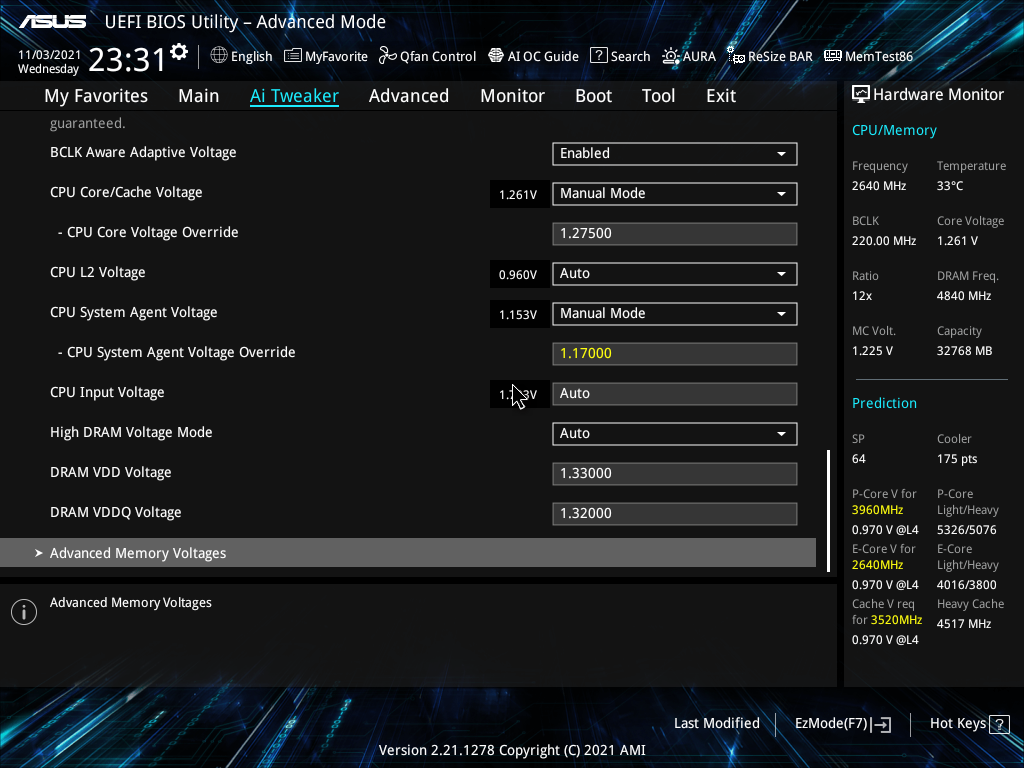The width and height of the screenshot is (1024, 768).
Task: Click the 1.261V core voltage readout
Action: (x=519, y=195)
